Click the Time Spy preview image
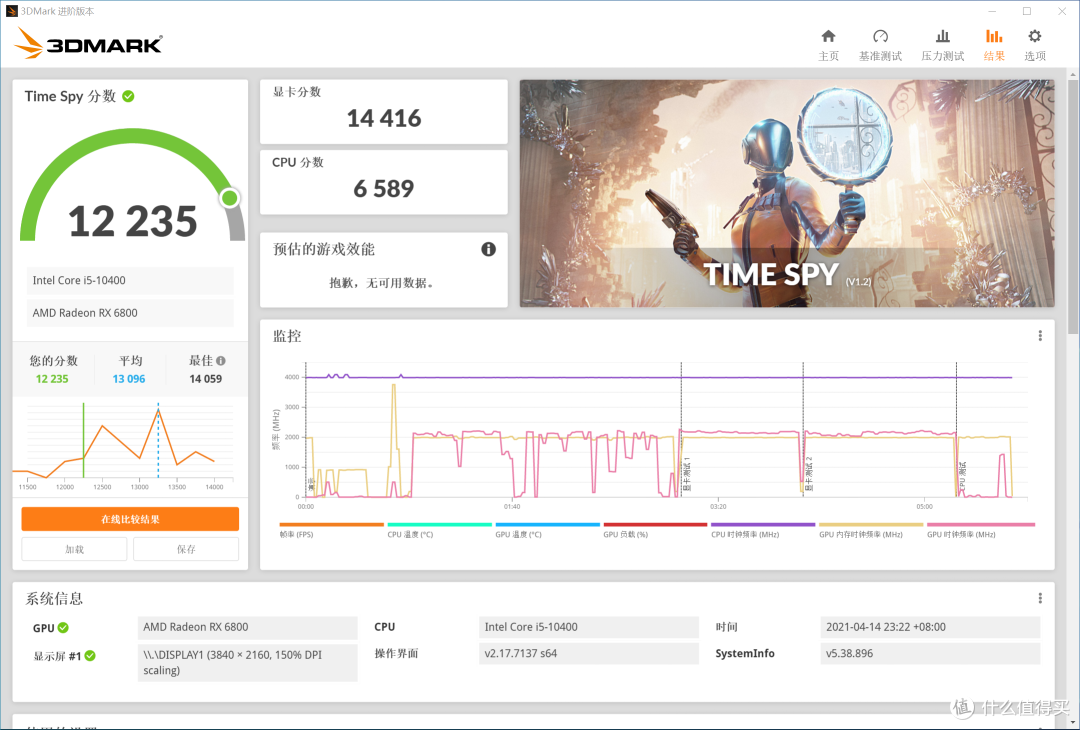 pos(787,194)
